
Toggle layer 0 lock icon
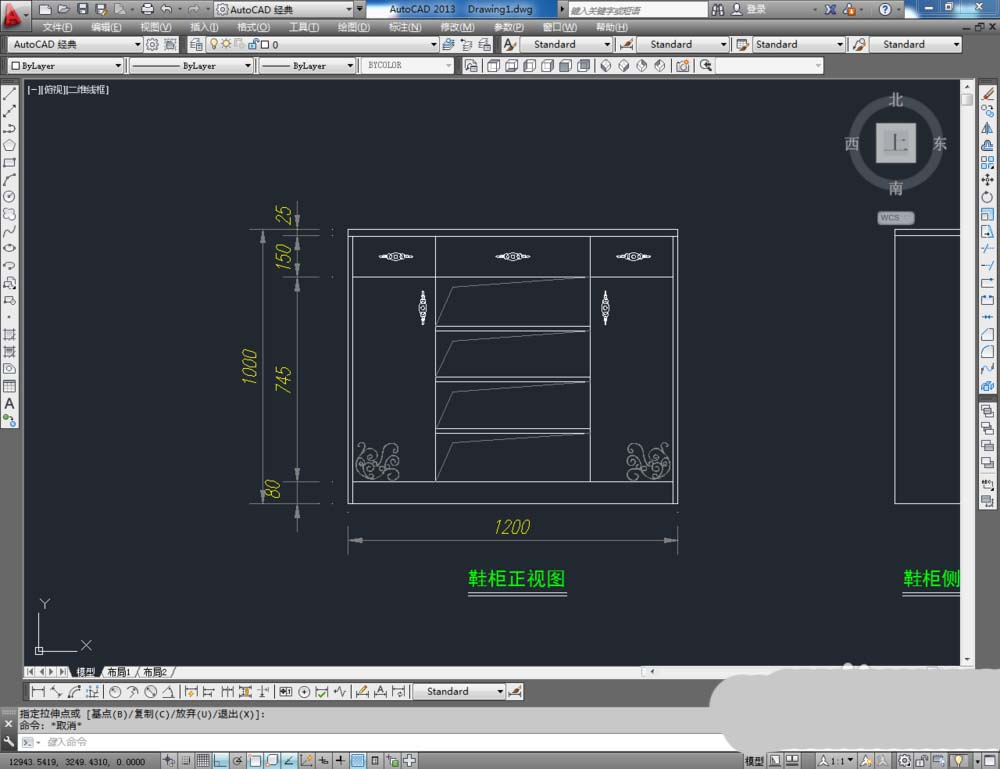point(253,44)
